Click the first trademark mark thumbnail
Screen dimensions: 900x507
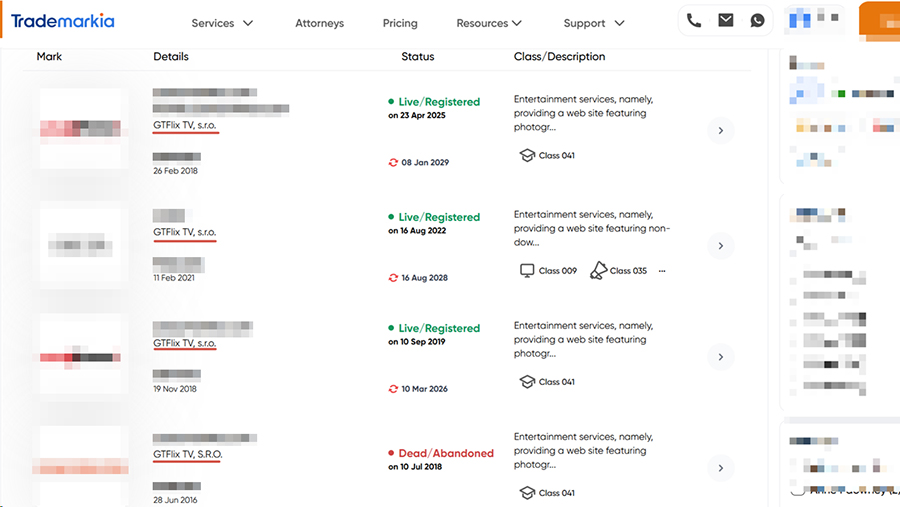(x=80, y=128)
